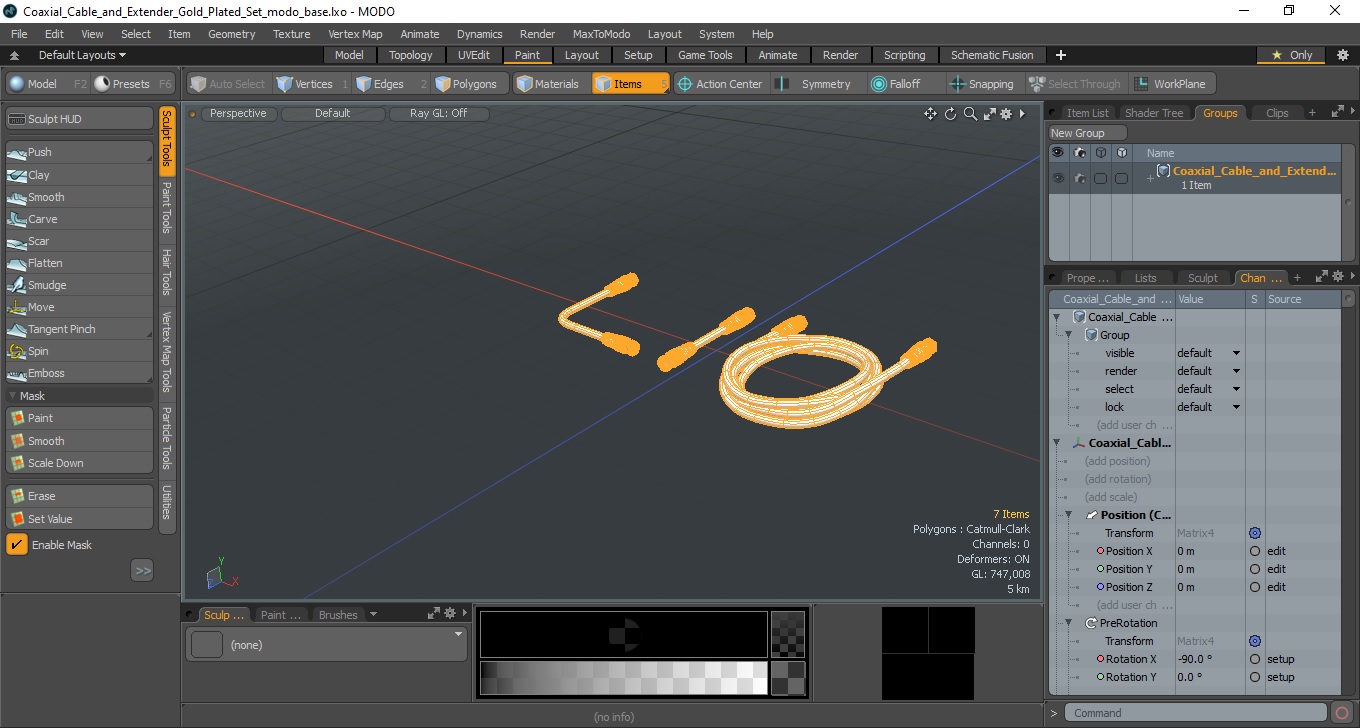Toggle the Rotation X setup source circle
Screen dimensions: 1360x728
[x=1255, y=659]
